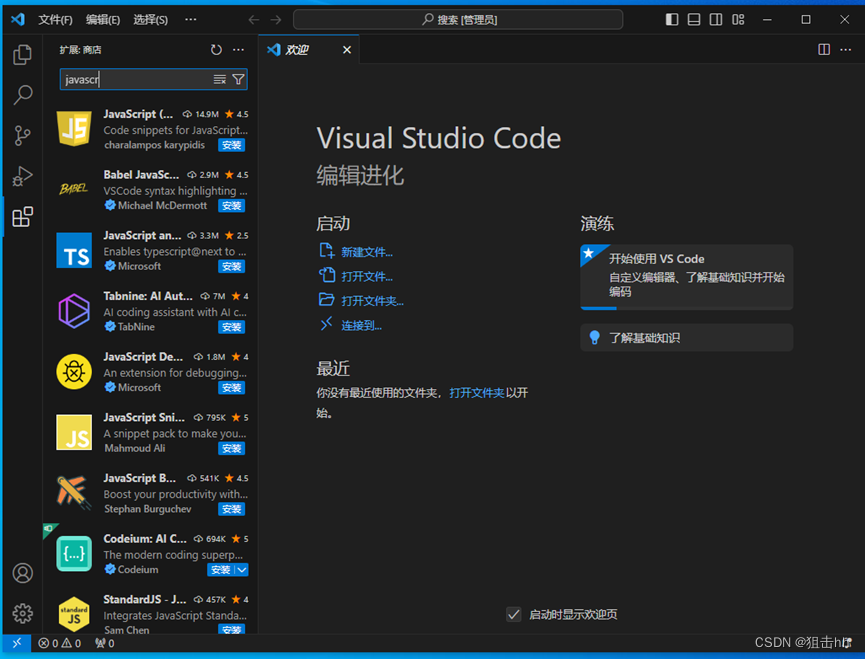Open the 开始使用 VS Code walkthrough
This screenshot has width=865, height=659.
tap(686, 276)
